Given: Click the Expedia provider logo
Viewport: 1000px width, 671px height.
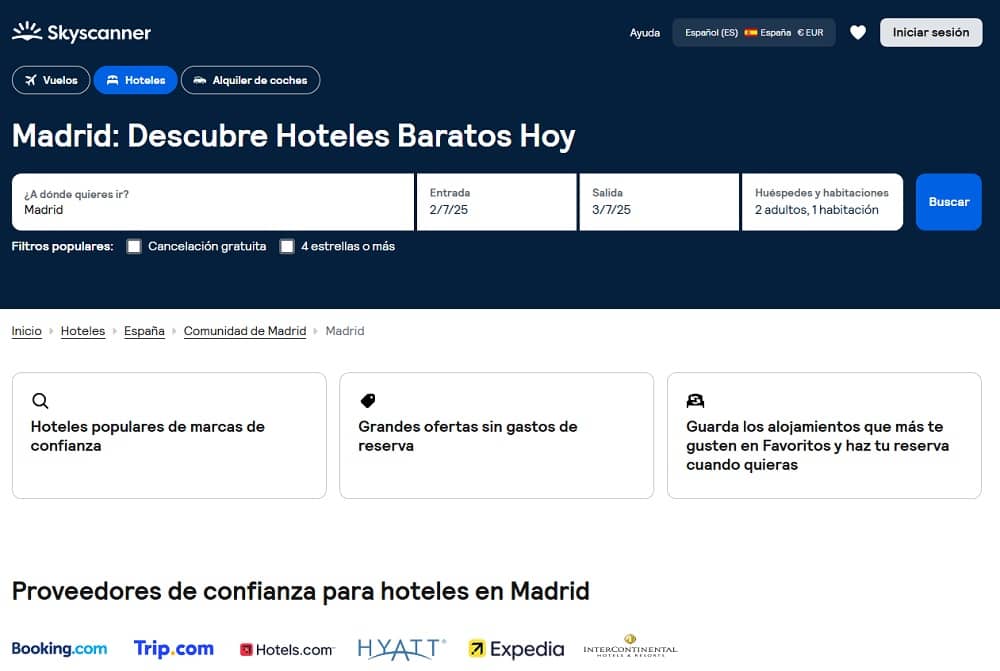Looking at the screenshot, I should (517, 649).
